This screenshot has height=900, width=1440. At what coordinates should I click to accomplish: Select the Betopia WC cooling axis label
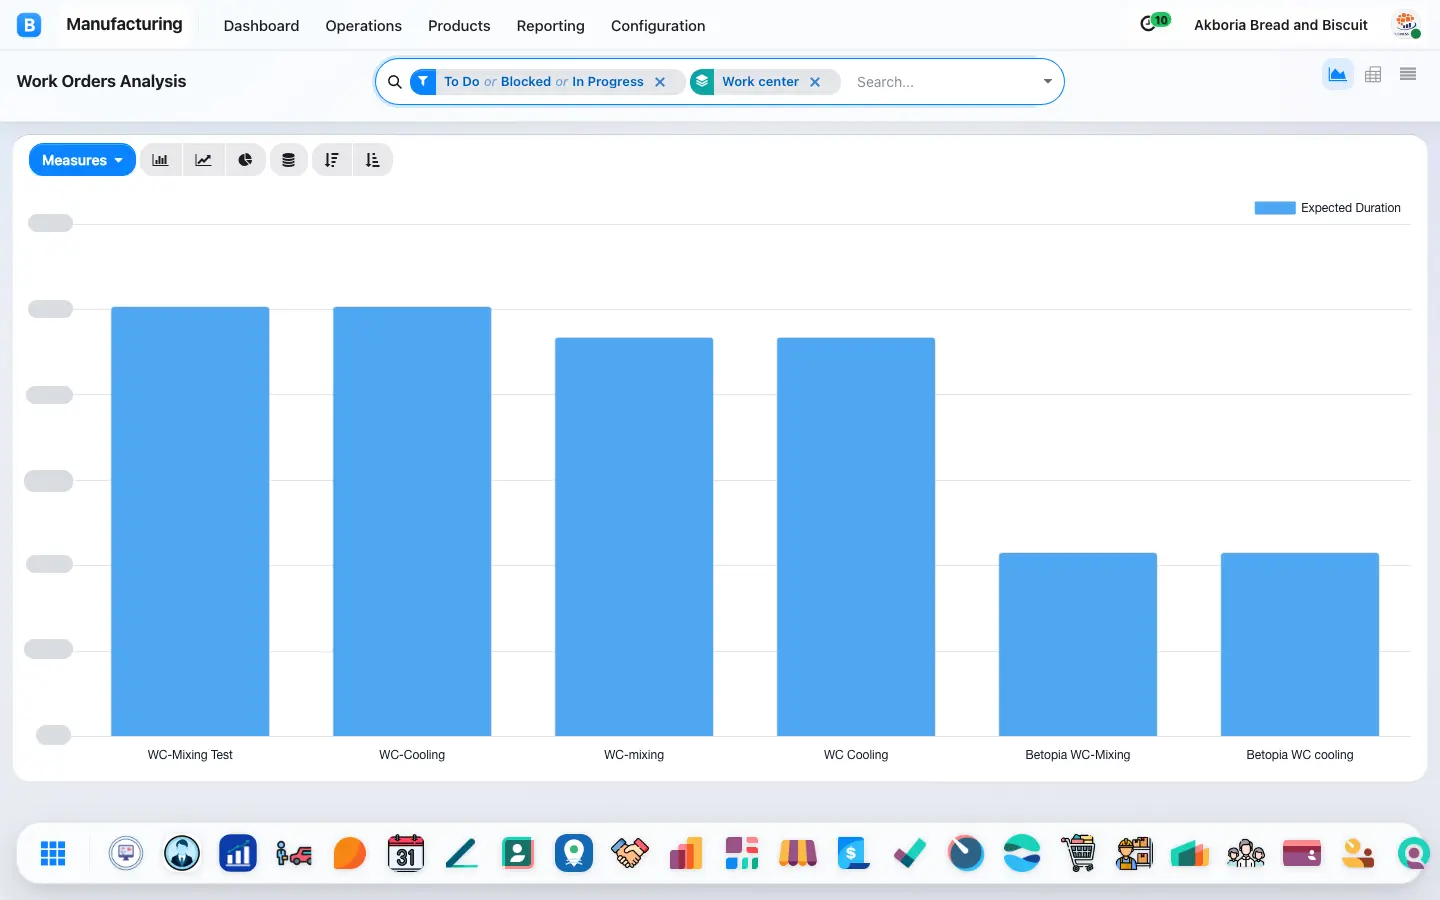click(x=1300, y=755)
